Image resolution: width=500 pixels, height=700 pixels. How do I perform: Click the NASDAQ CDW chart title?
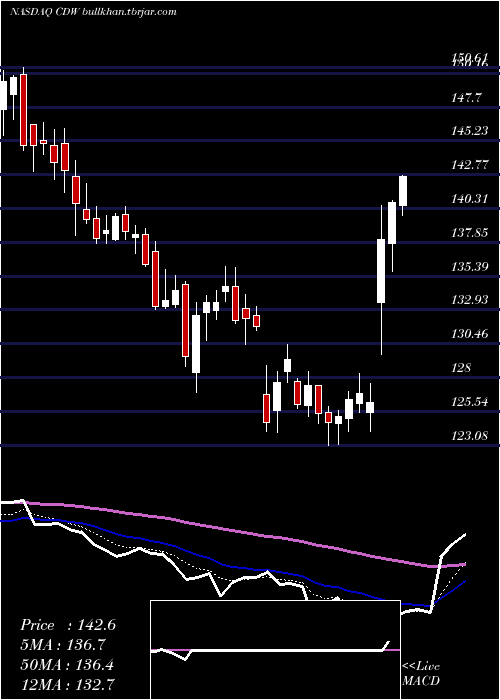93,12
